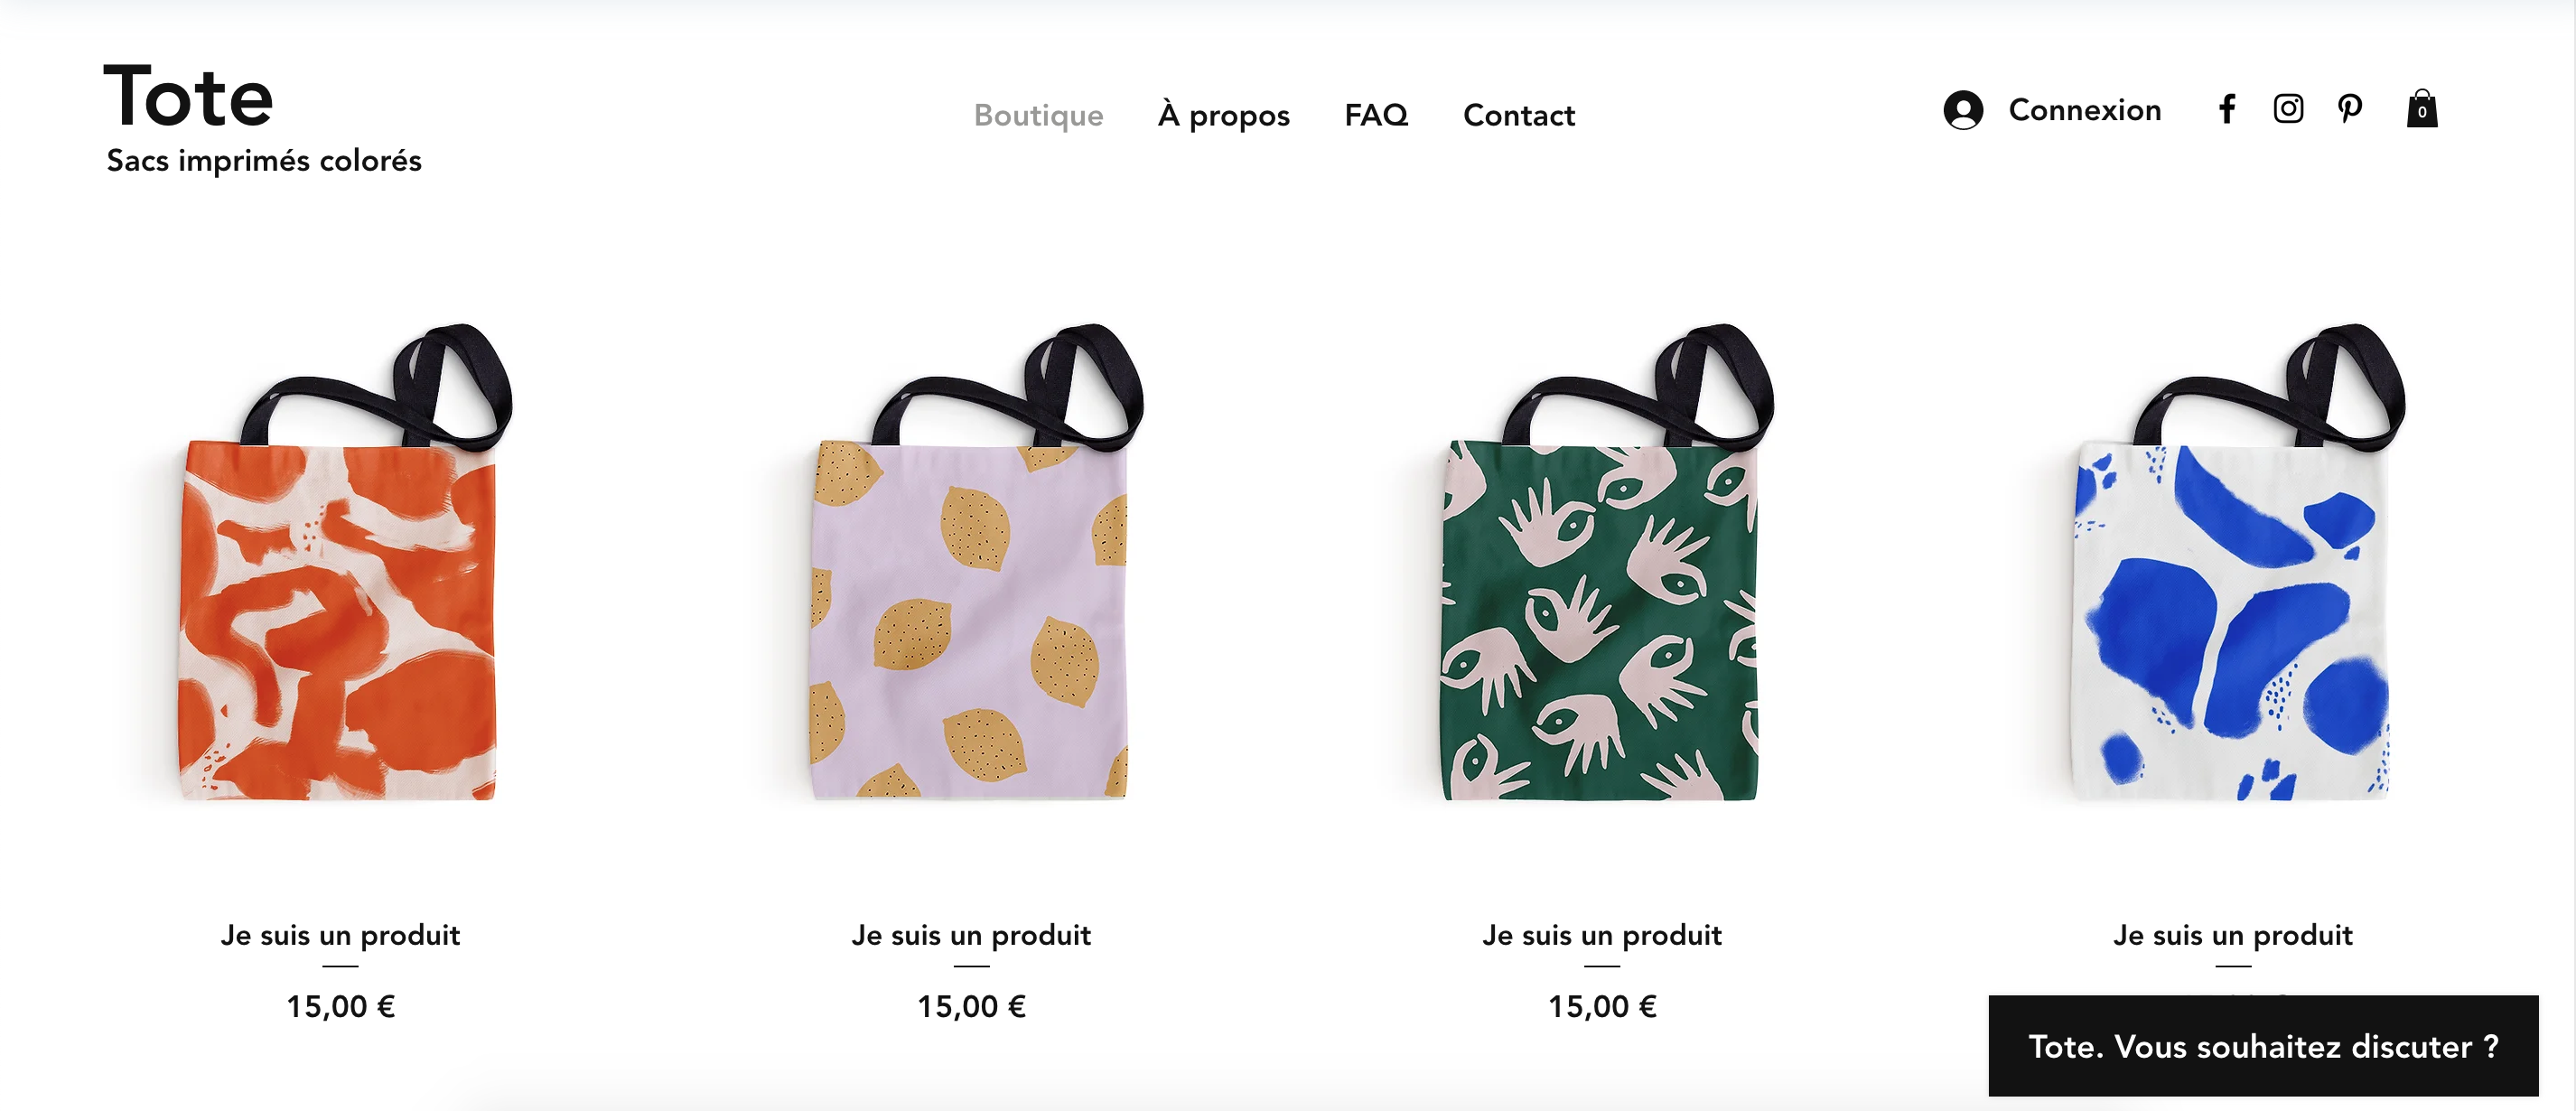Screen dimensions: 2576x1111
Task: Go to the Boutique menu item
Action: click(x=1038, y=115)
